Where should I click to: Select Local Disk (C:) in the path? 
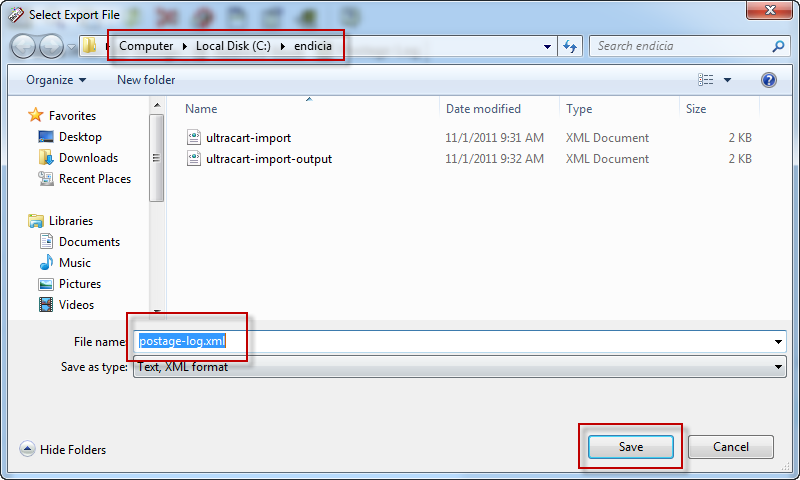pos(233,46)
